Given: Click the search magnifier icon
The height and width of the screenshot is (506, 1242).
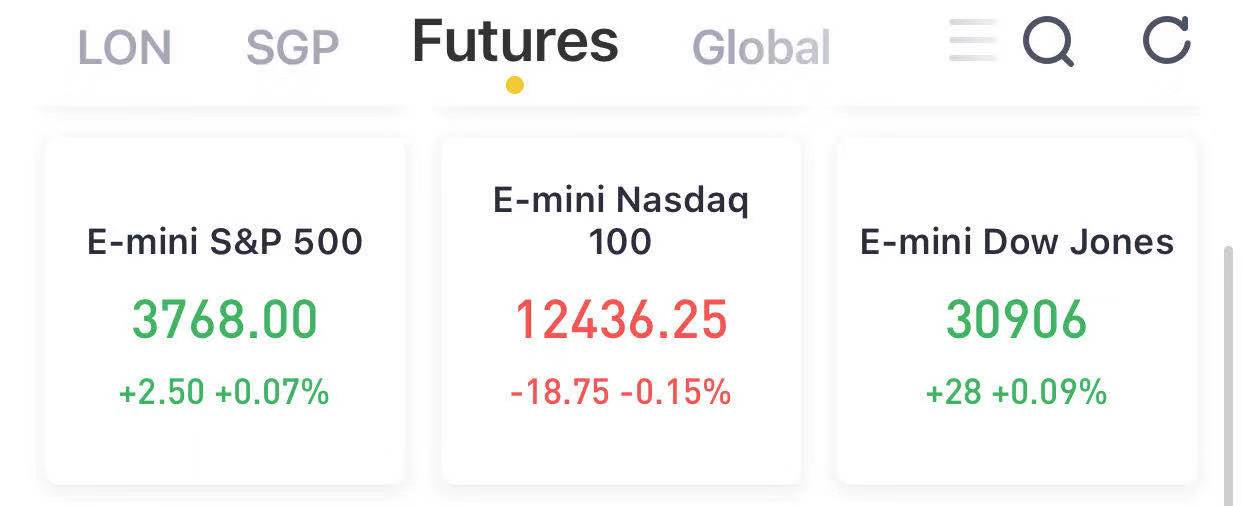Looking at the screenshot, I should click(x=1048, y=43).
